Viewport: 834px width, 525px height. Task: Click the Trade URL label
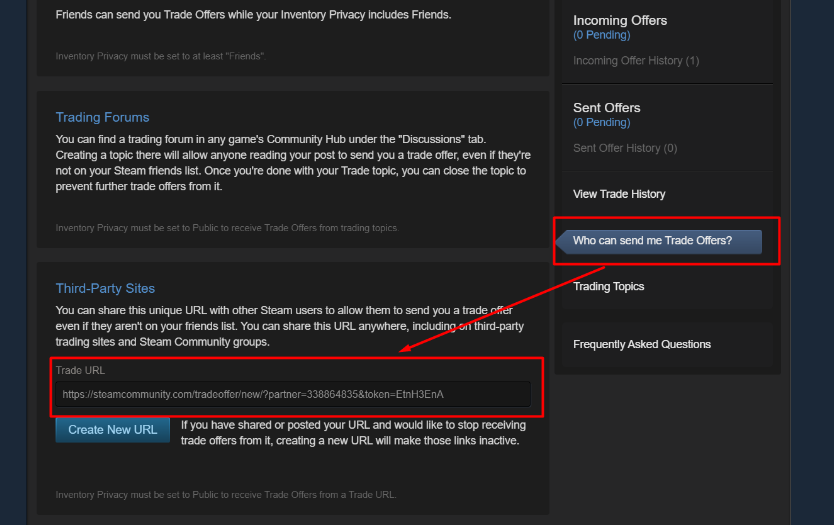pos(80,371)
